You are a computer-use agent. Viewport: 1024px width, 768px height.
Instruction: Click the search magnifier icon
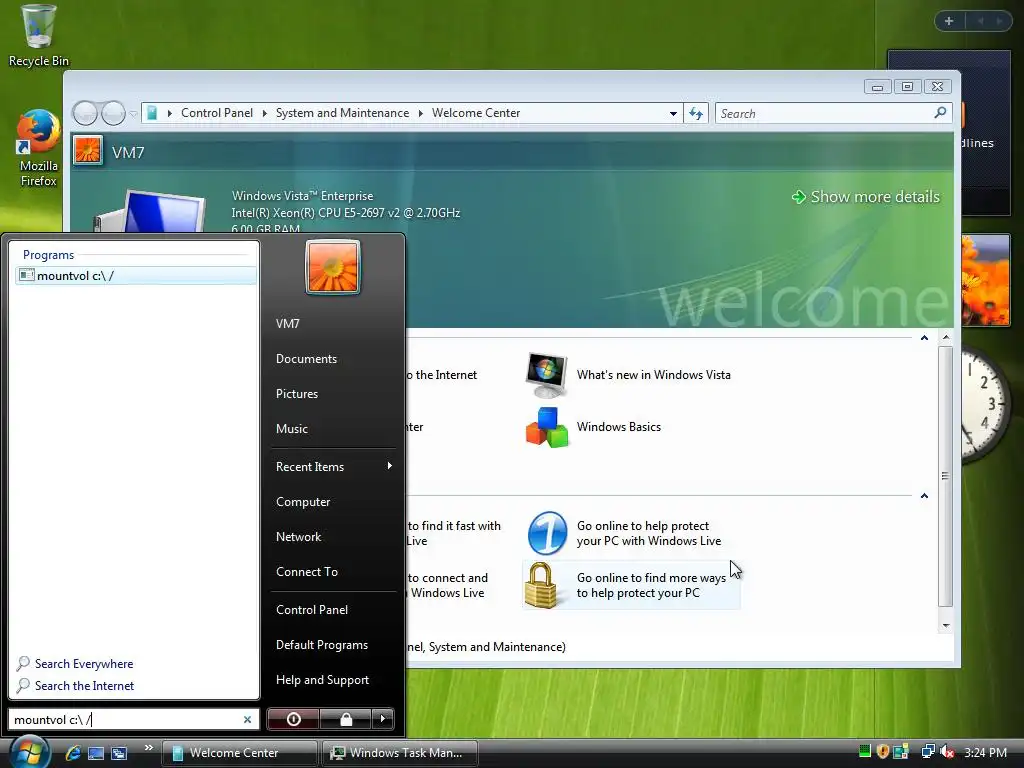[x=940, y=113]
